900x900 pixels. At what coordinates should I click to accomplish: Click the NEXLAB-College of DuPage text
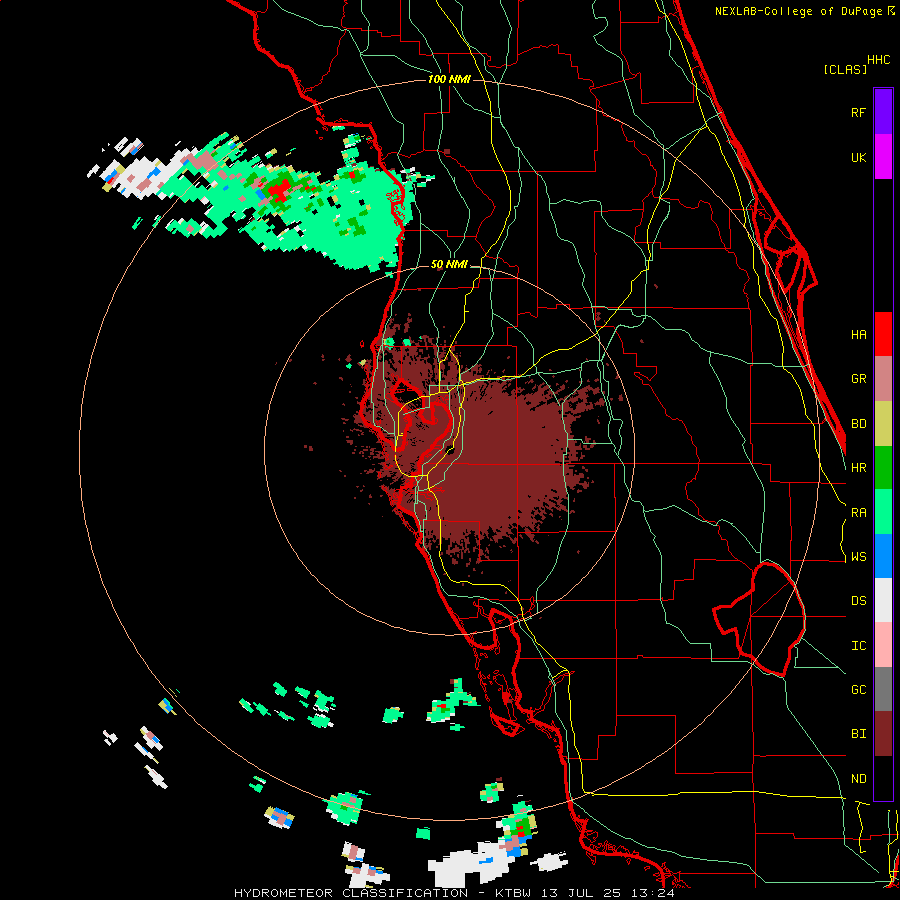(801, 11)
